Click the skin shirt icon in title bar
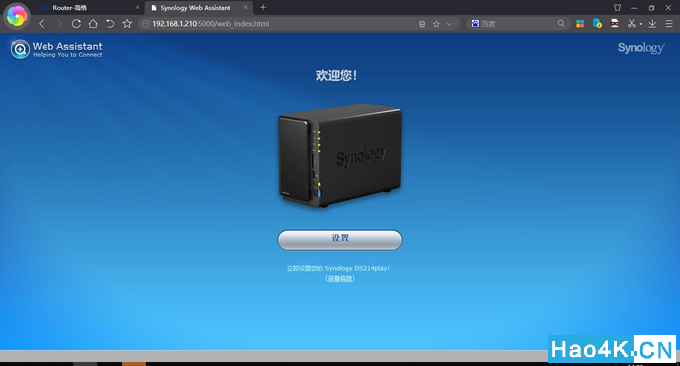 click(x=618, y=7)
